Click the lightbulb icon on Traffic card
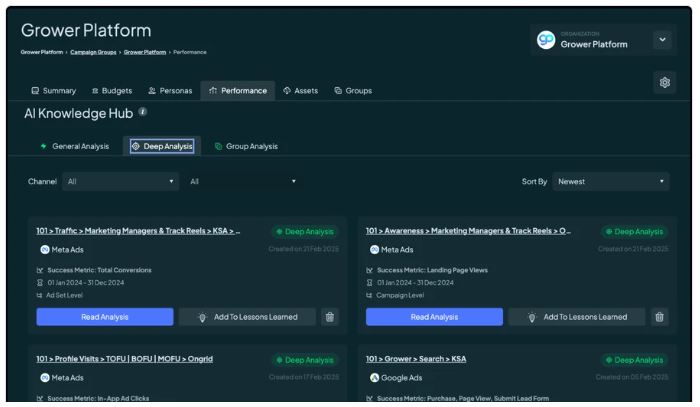Screen dimensions: 700x407 point(202,317)
